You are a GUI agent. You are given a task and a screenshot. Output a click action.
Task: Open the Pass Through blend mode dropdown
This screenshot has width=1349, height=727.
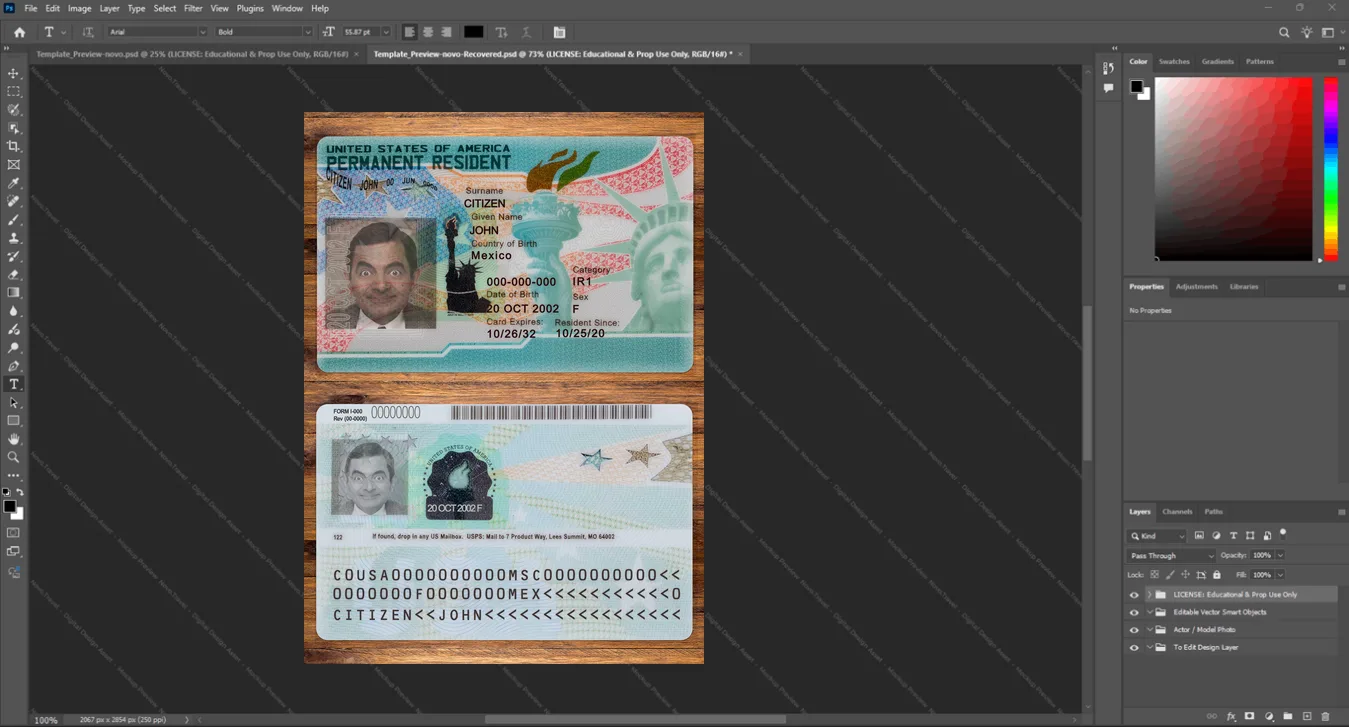click(x=1171, y=555)
